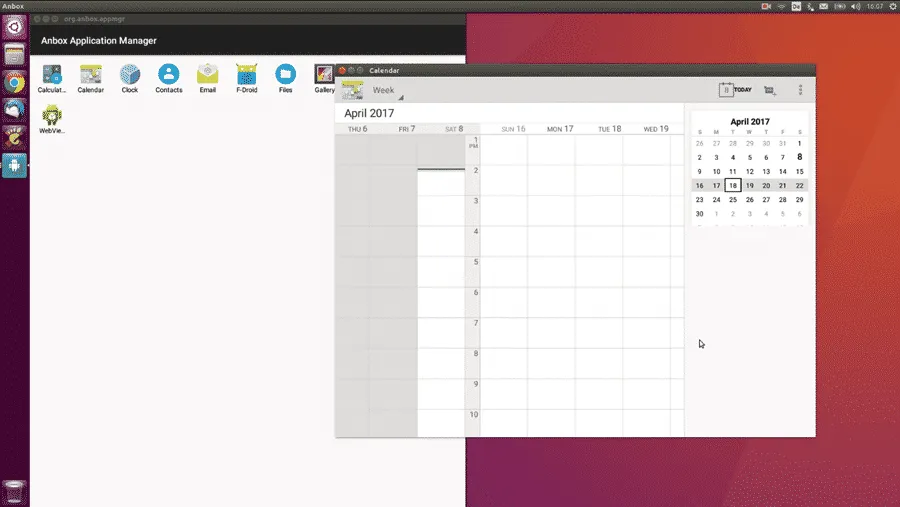This screenshot has height=507, width=900.
Task: Click the Anbox Application Manager title
Action: click(x=99, y=41)
